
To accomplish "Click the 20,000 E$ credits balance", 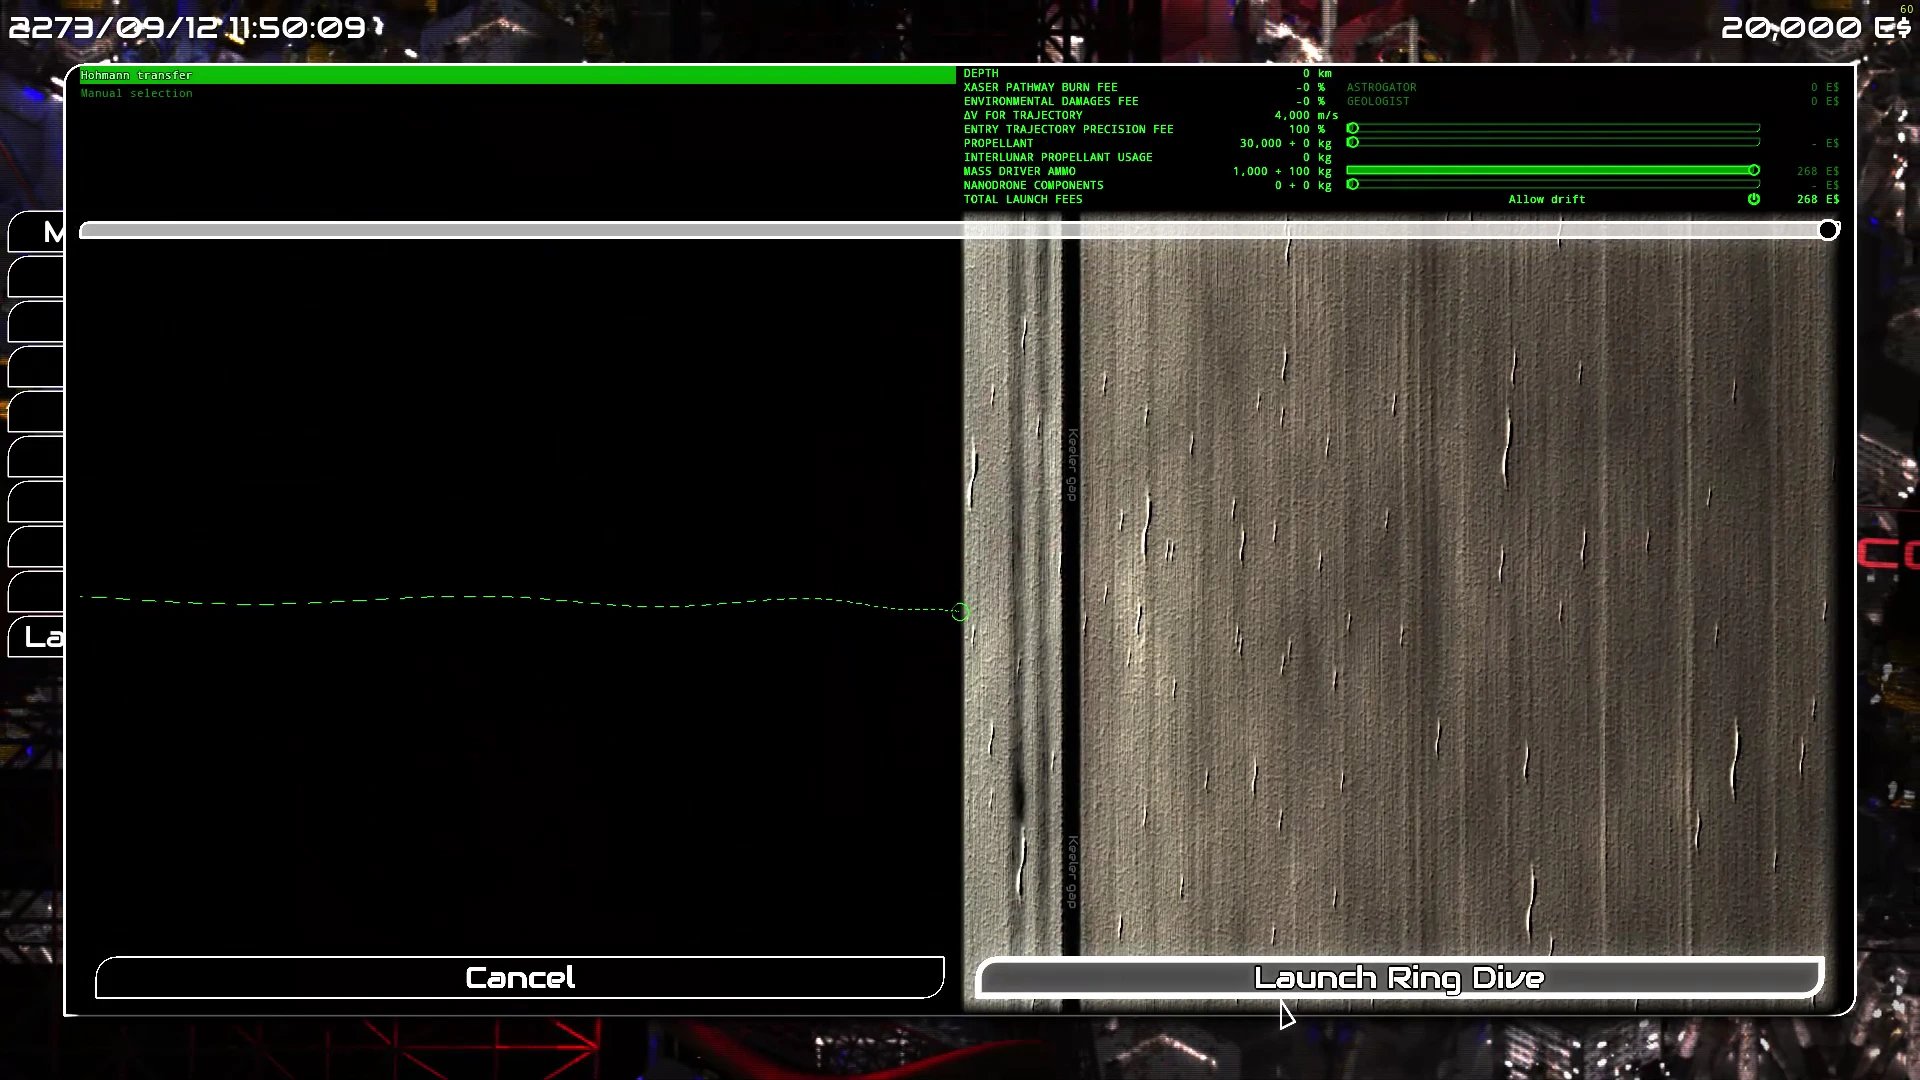I will coord(1814,27).
